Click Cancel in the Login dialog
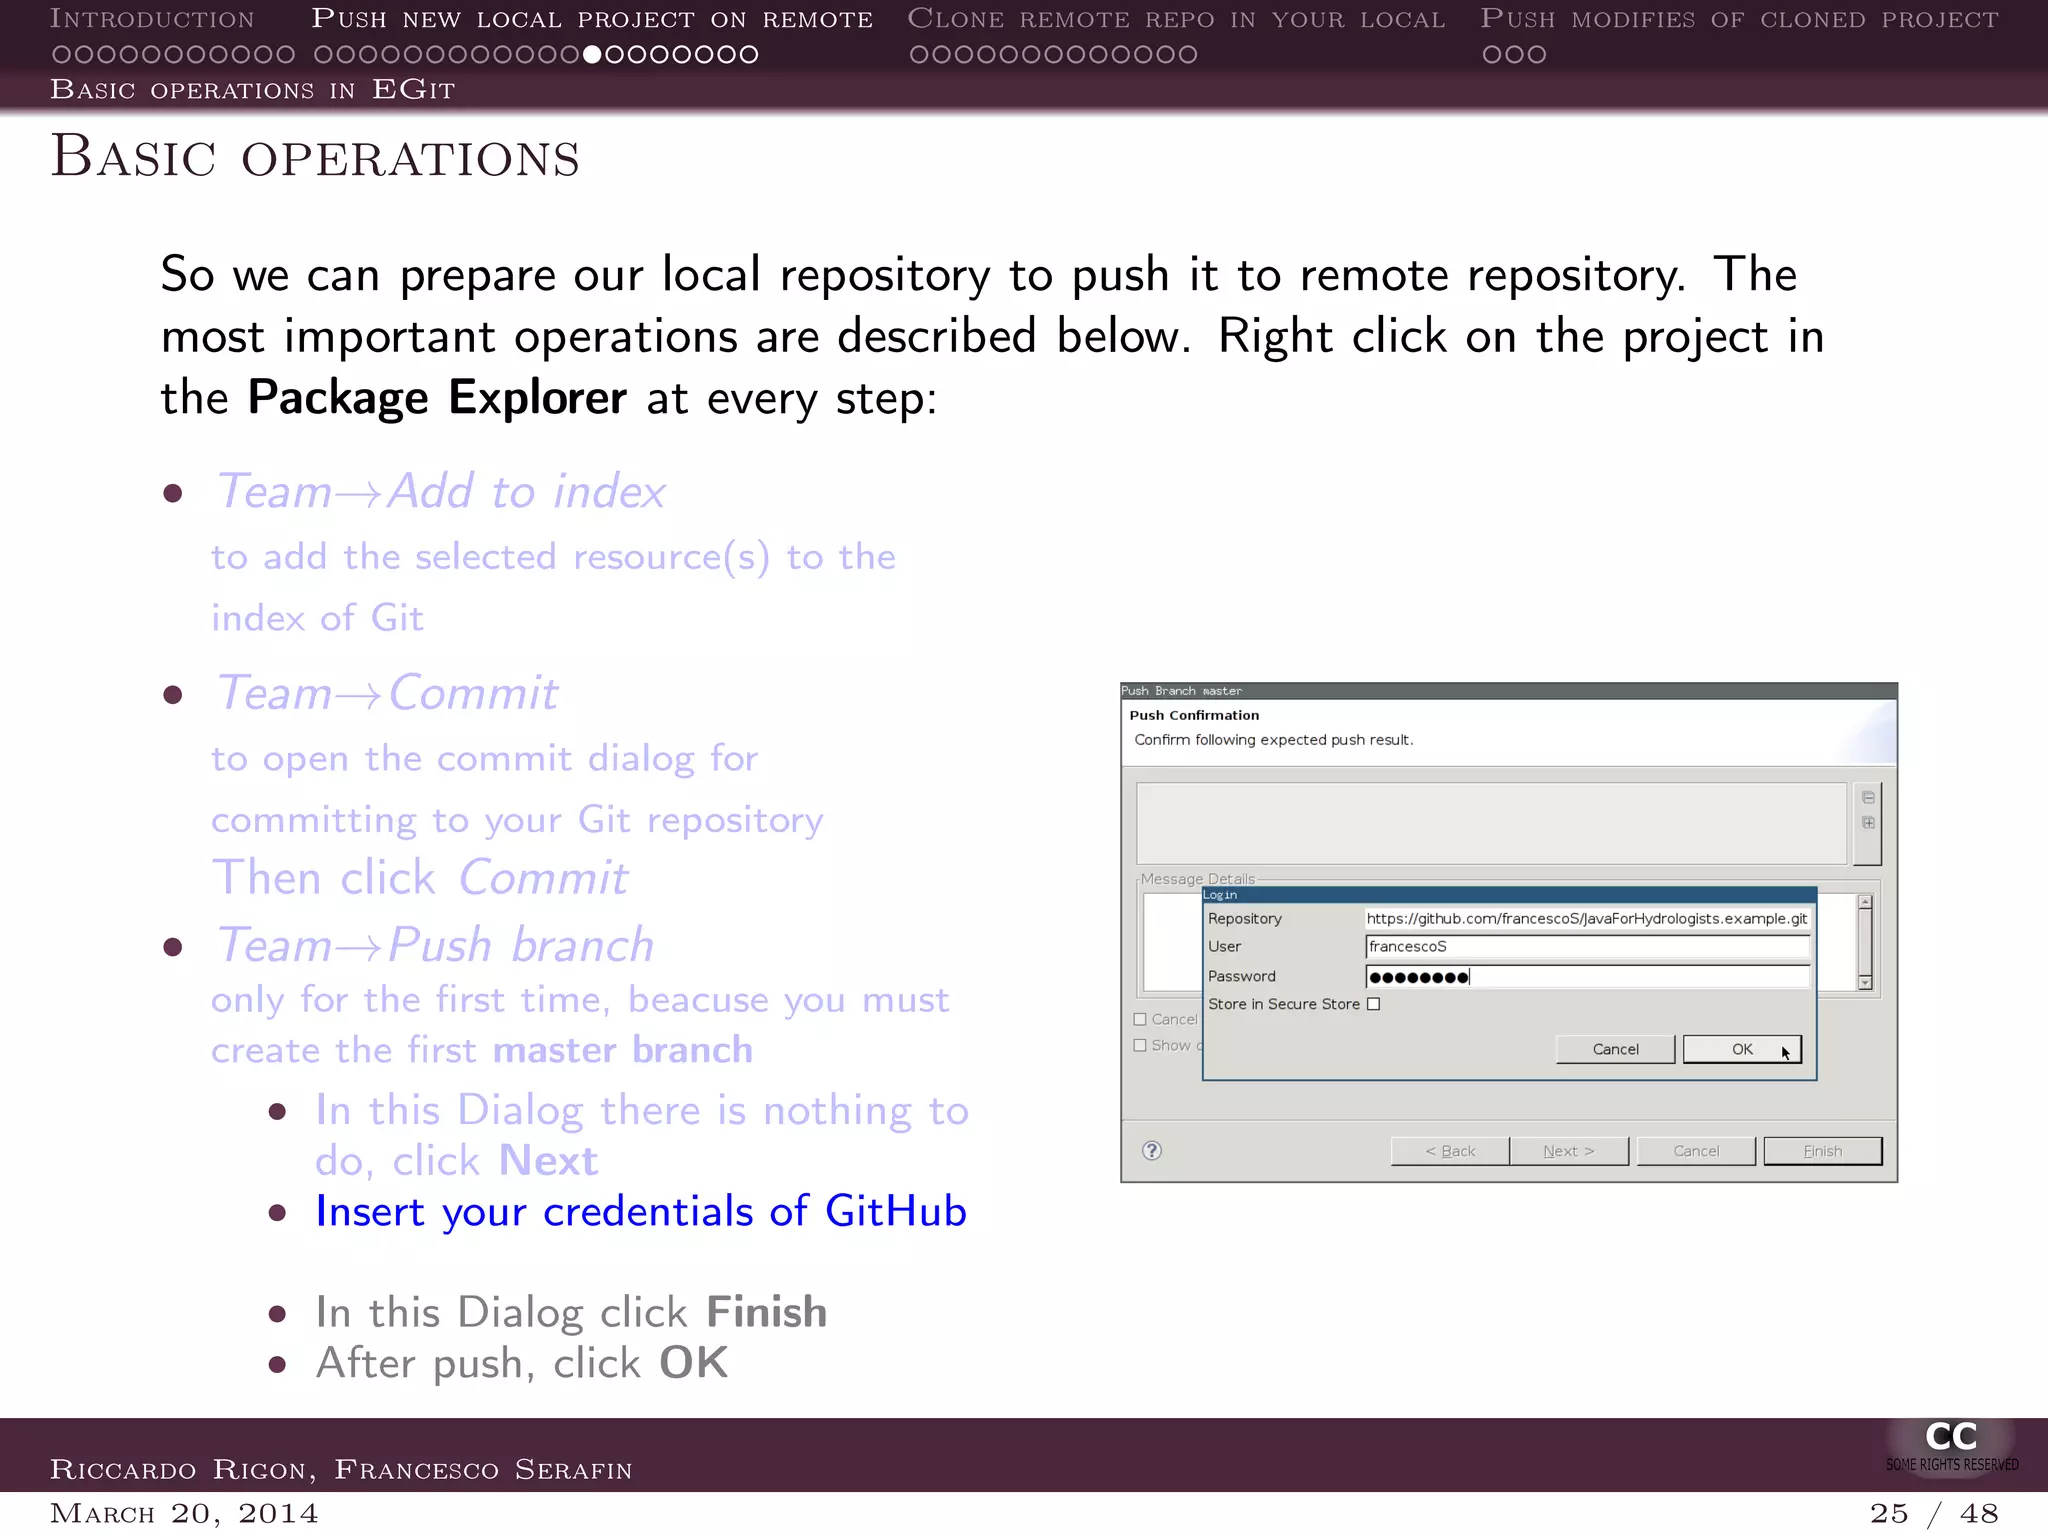The width and height of the screenshot is (2048, 1536). coord(1615,1049)
